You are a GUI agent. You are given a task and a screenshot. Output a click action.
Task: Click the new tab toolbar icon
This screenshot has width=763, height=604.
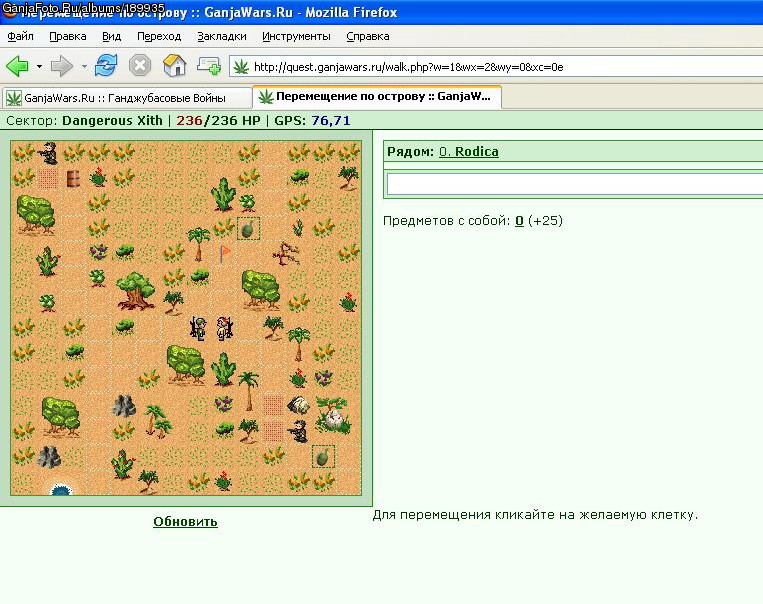(209, 66)
